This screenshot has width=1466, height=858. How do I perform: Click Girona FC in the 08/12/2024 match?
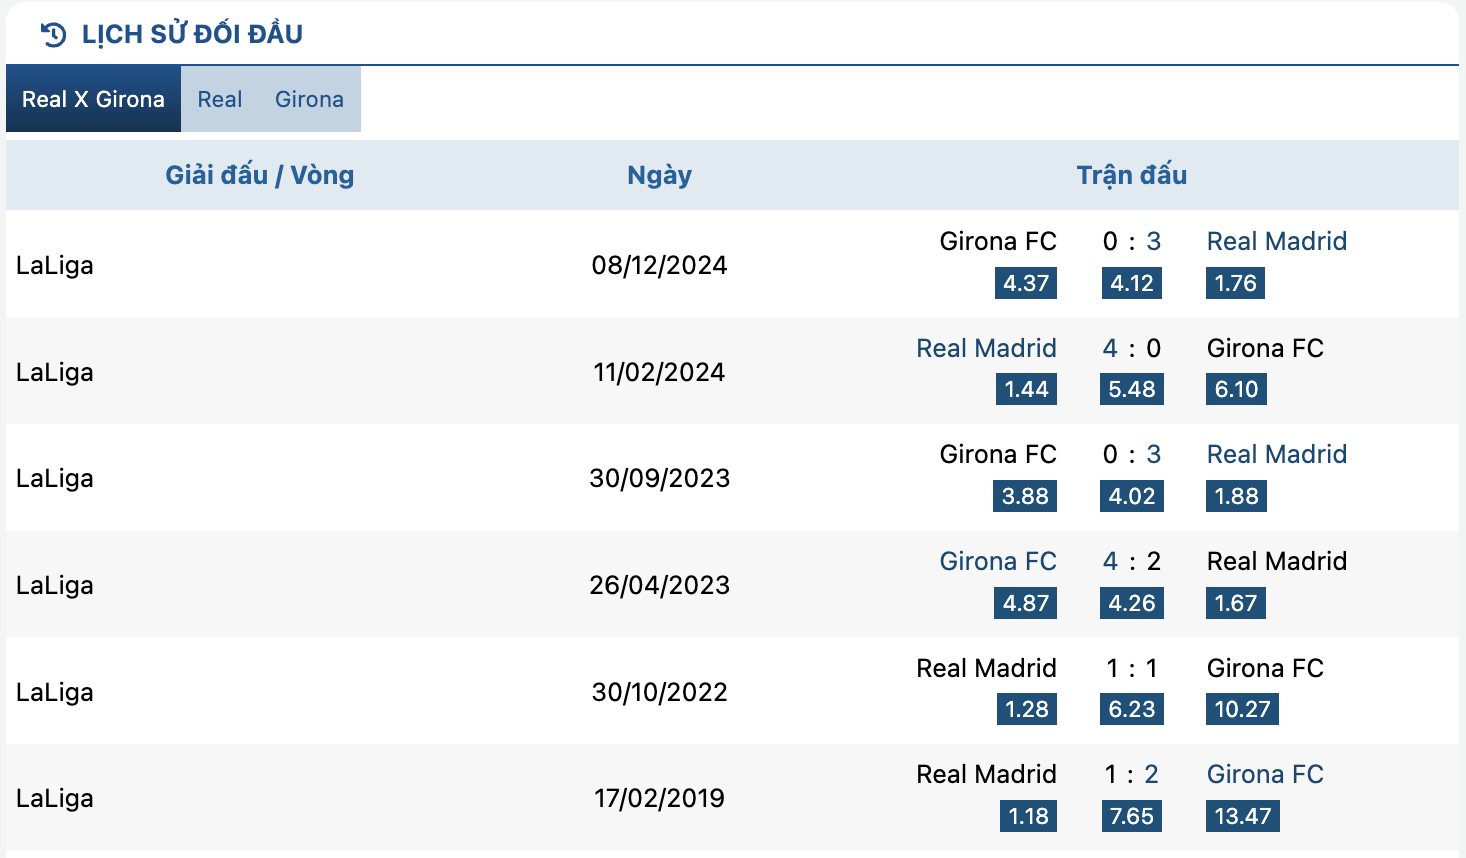pos(998,241)
